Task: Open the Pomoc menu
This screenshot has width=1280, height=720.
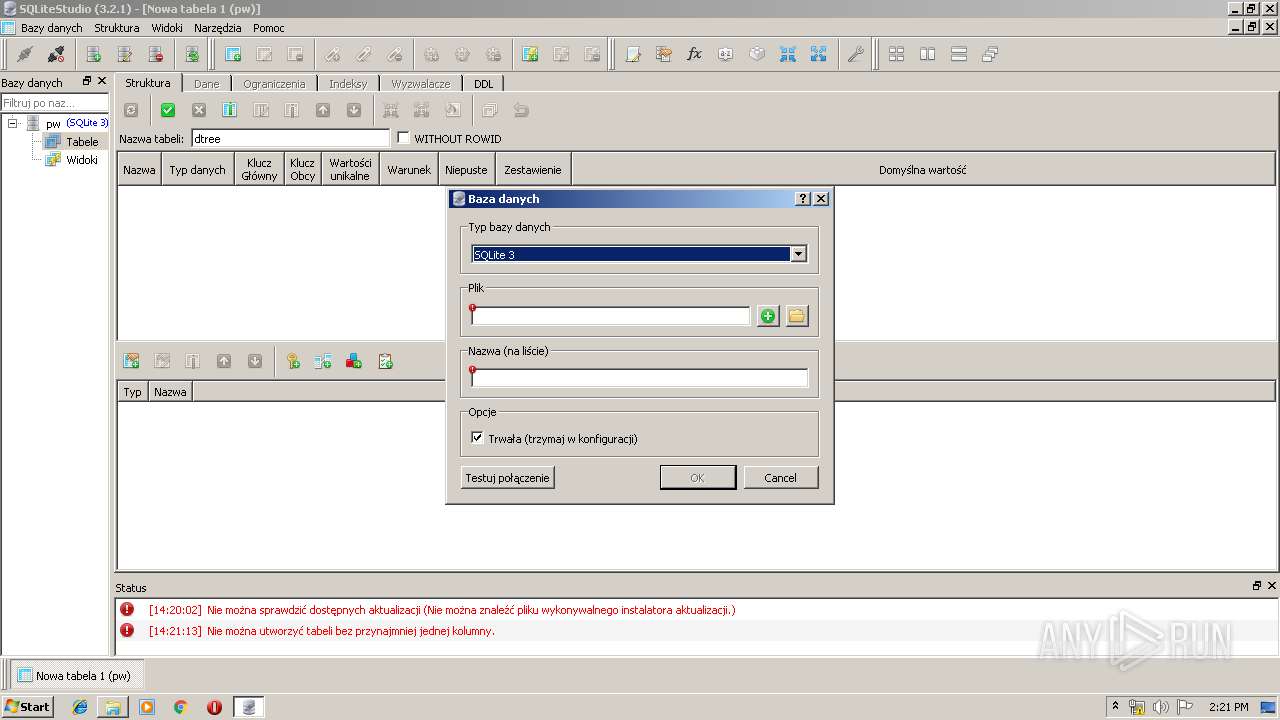Action: point(269,28)
